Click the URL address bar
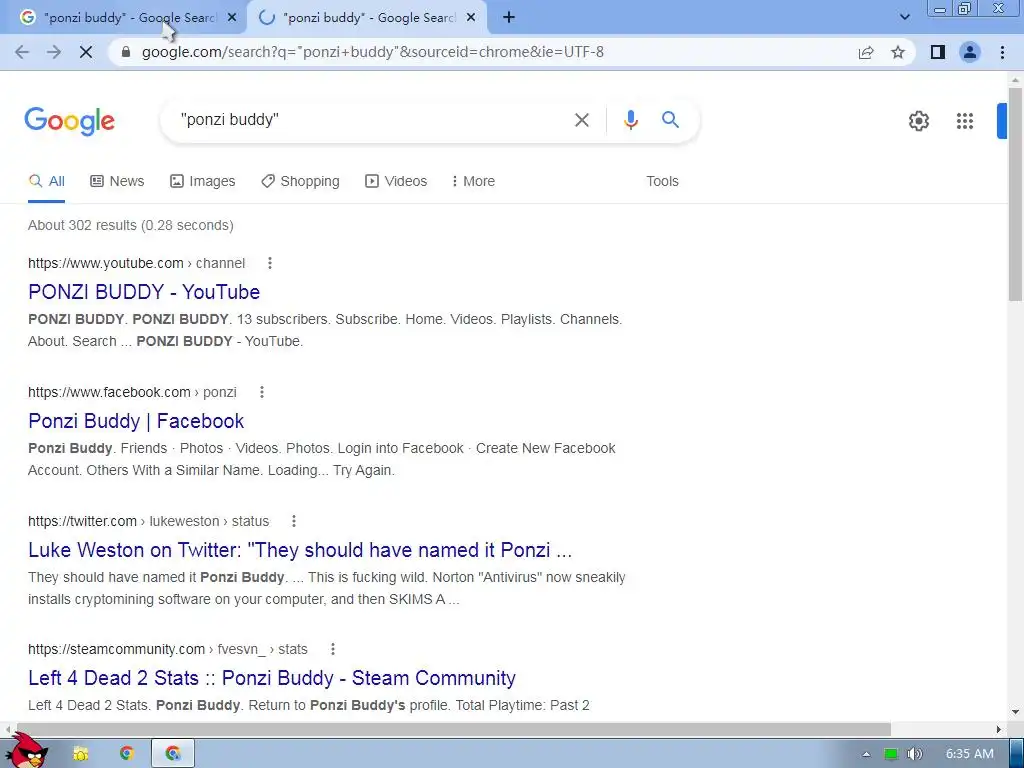The height and width of the screenshot is (768, 1024). click(483, 52)
